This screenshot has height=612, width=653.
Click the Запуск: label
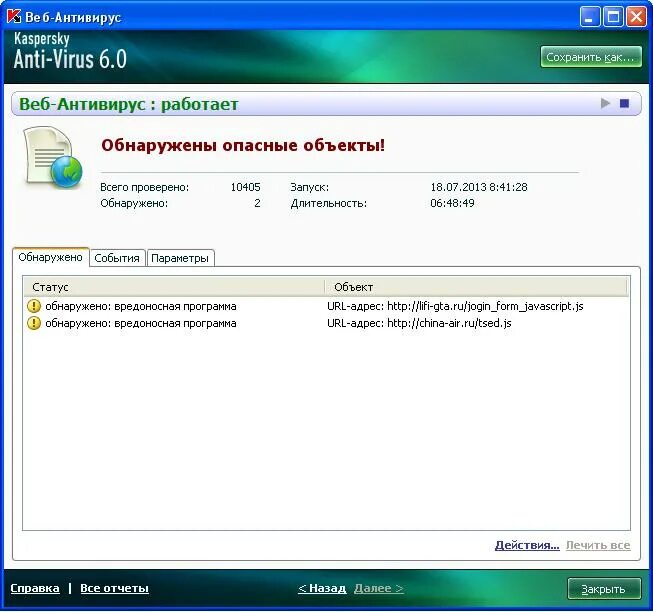click(310, 187)
